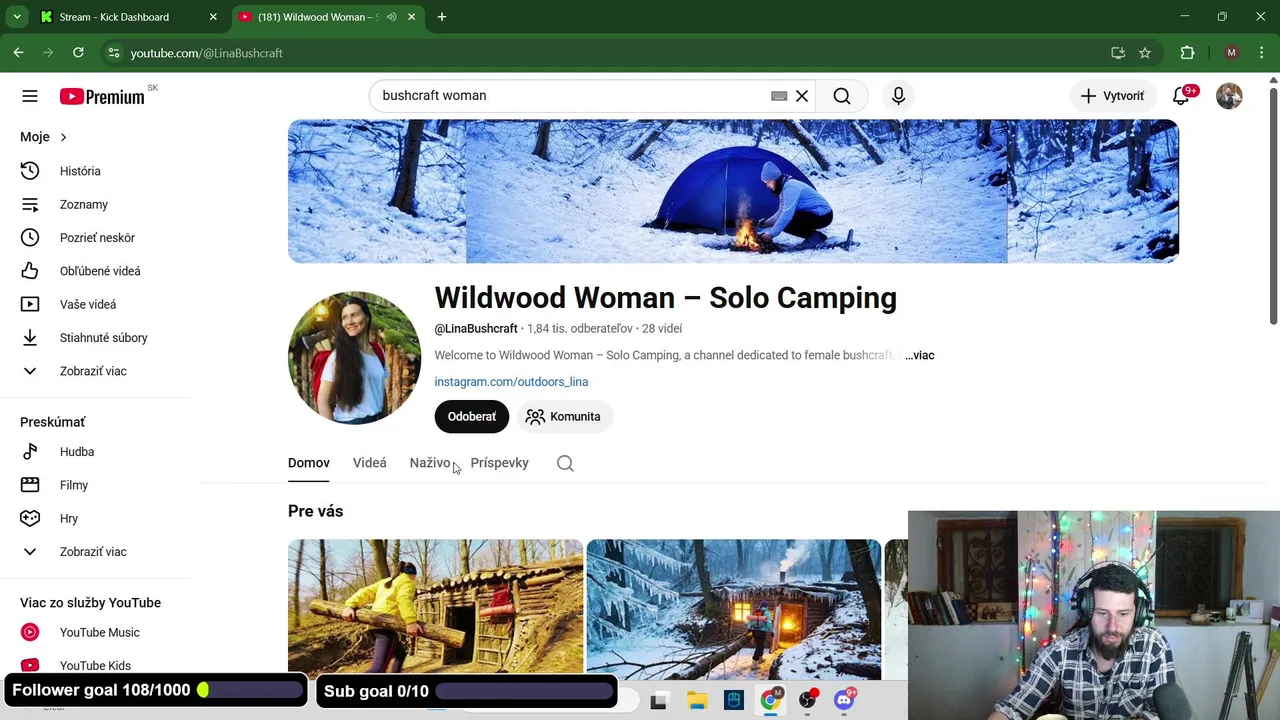Click the magnifier search button
1280x720 pixels.
click(842, 96)
